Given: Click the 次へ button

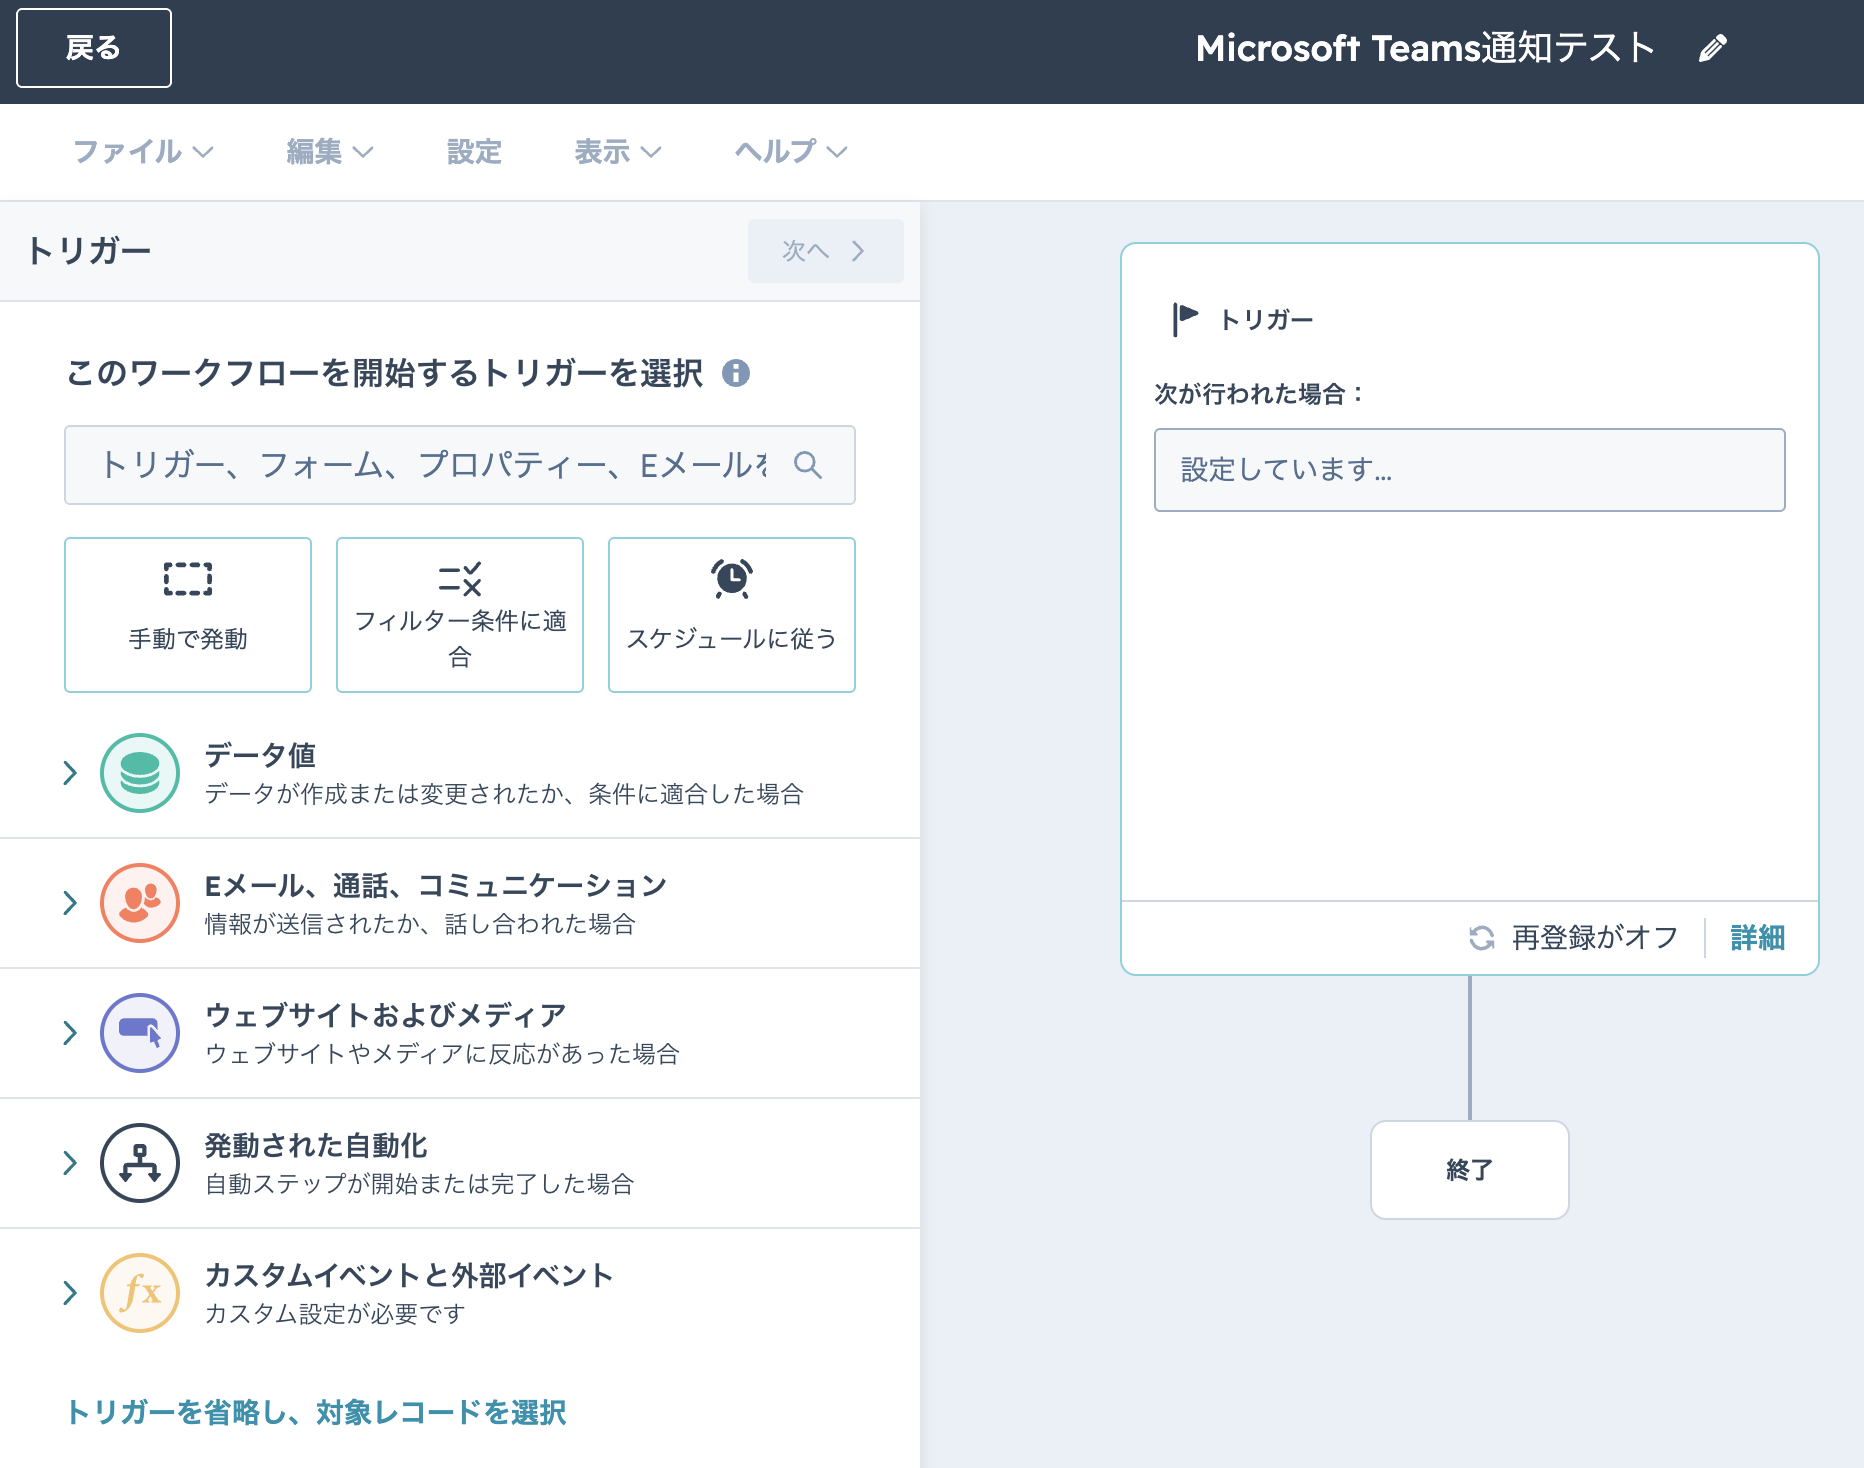Looking at the screenshot, I should (825, 251).
